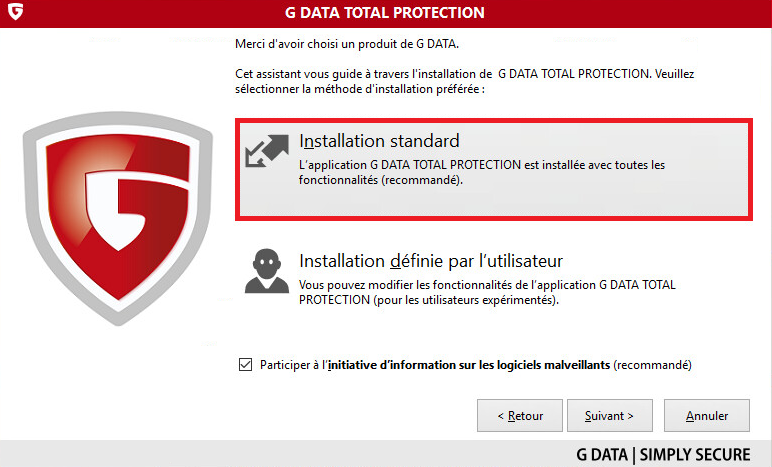Click the "G DATA TOTAL PROTECTION" title text
Viewport: 772px width, 467px height.
(x=385, y=12)
